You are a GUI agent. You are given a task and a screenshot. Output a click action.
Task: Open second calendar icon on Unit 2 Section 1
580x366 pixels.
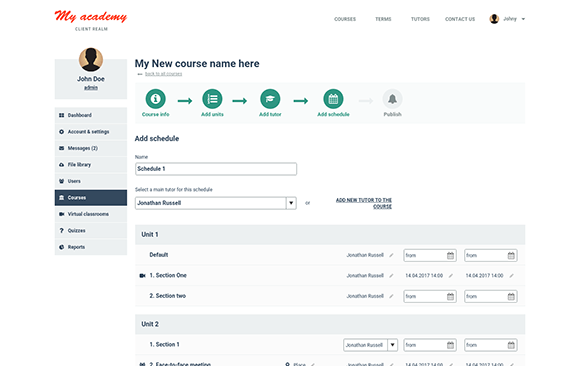pos(511,345)
